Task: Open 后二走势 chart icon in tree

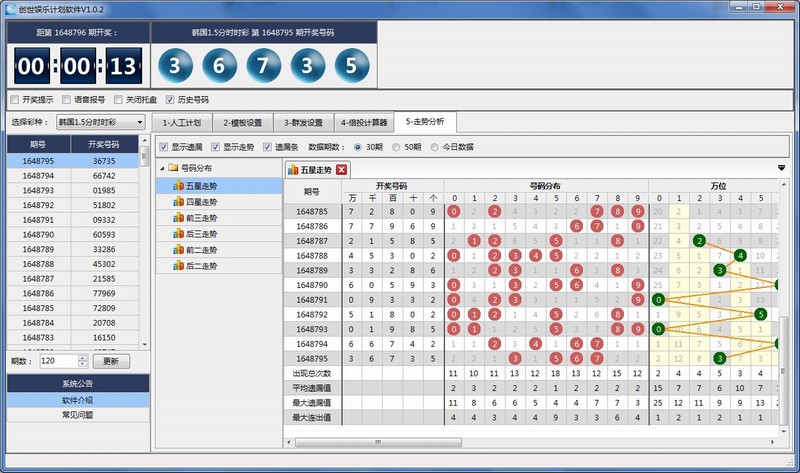Action: (179, 265)
